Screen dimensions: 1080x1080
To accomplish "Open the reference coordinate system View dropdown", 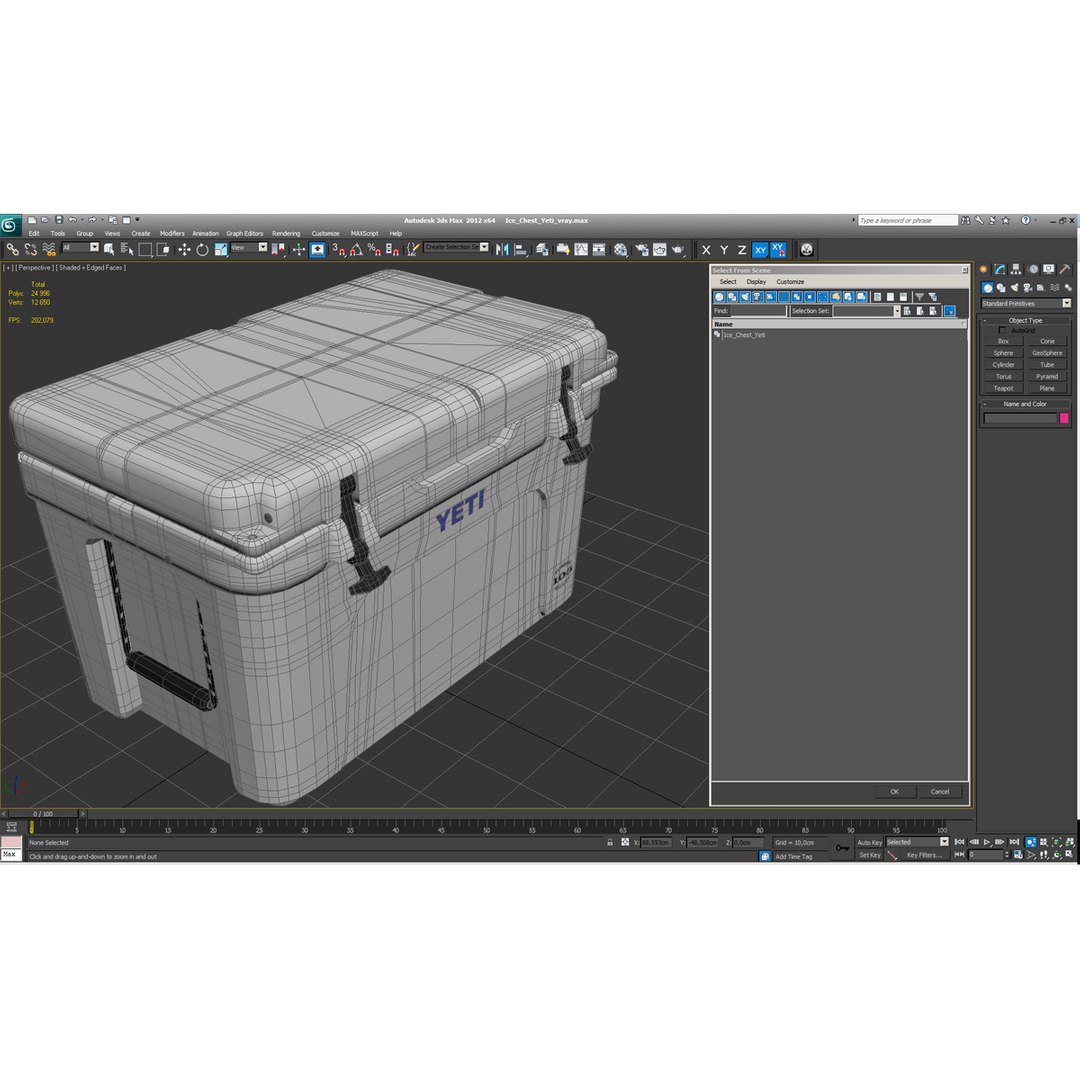I will [249, 247].
